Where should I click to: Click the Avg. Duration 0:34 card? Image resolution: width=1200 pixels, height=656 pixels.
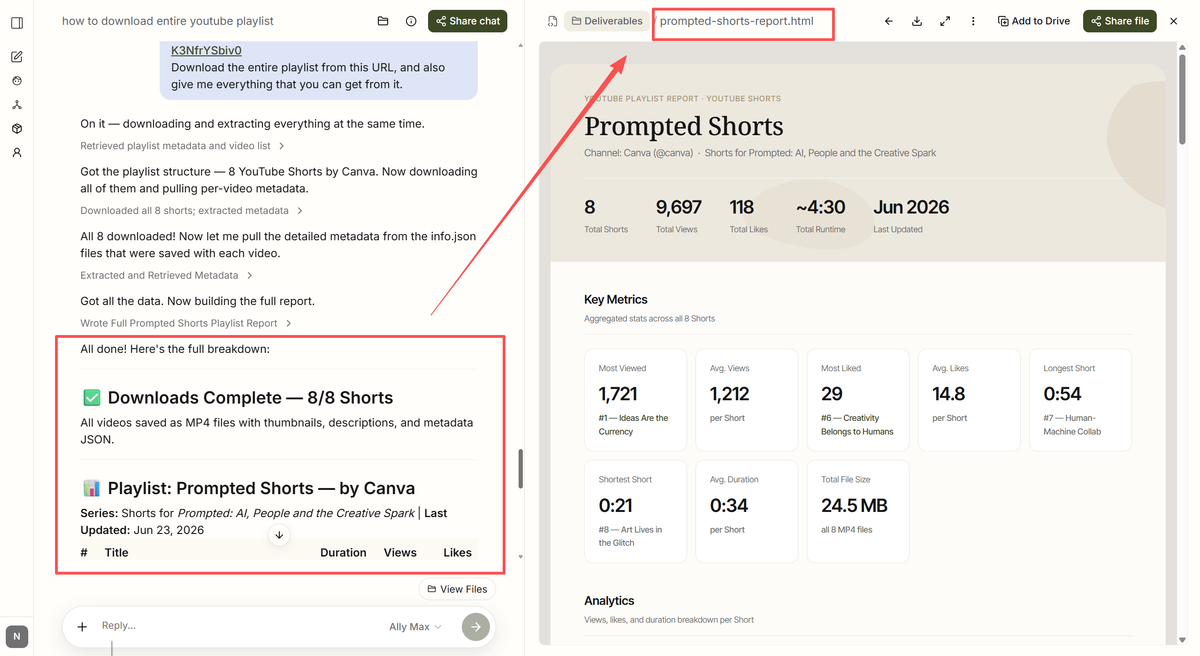click(747, 511)
